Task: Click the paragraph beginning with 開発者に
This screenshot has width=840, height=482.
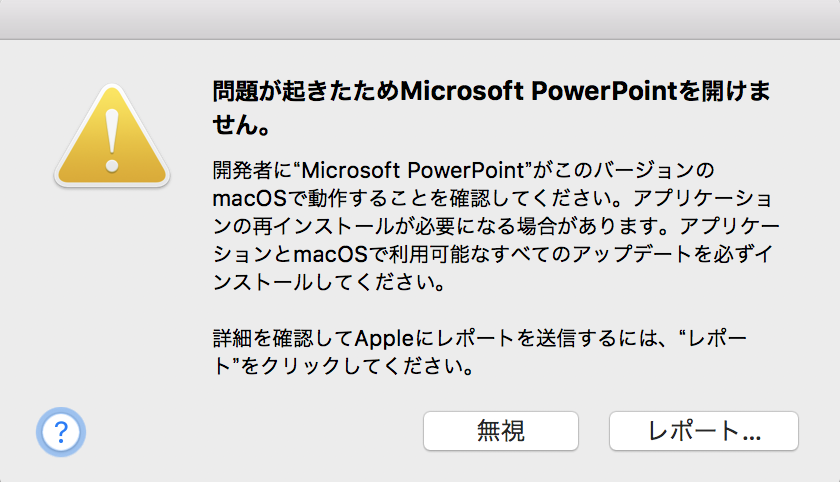Action: click(492, 224)
